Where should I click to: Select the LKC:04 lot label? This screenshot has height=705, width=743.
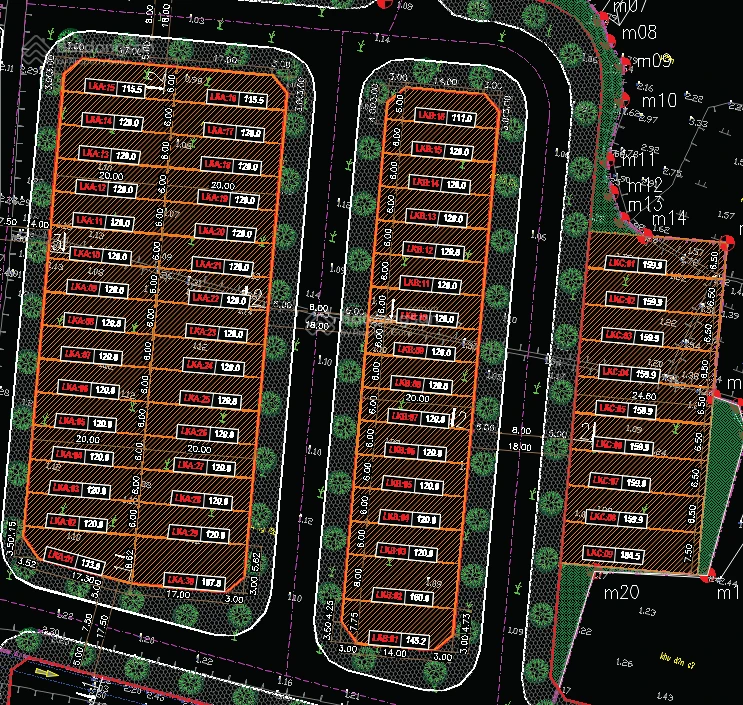pos(615,372)
